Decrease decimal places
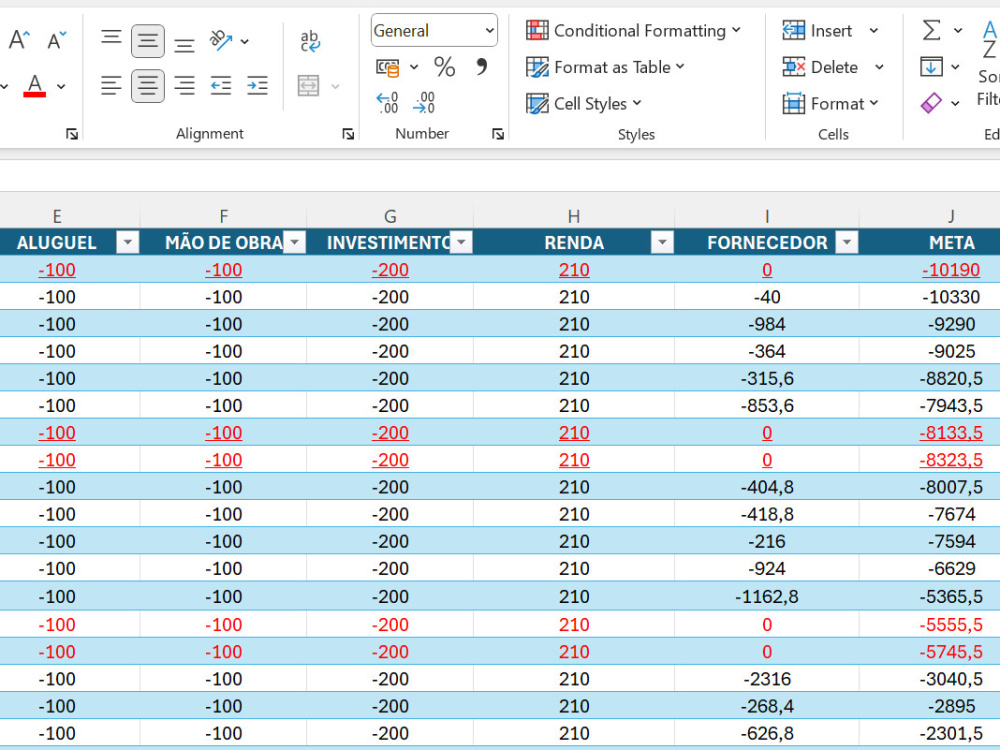 coord(424,103)
